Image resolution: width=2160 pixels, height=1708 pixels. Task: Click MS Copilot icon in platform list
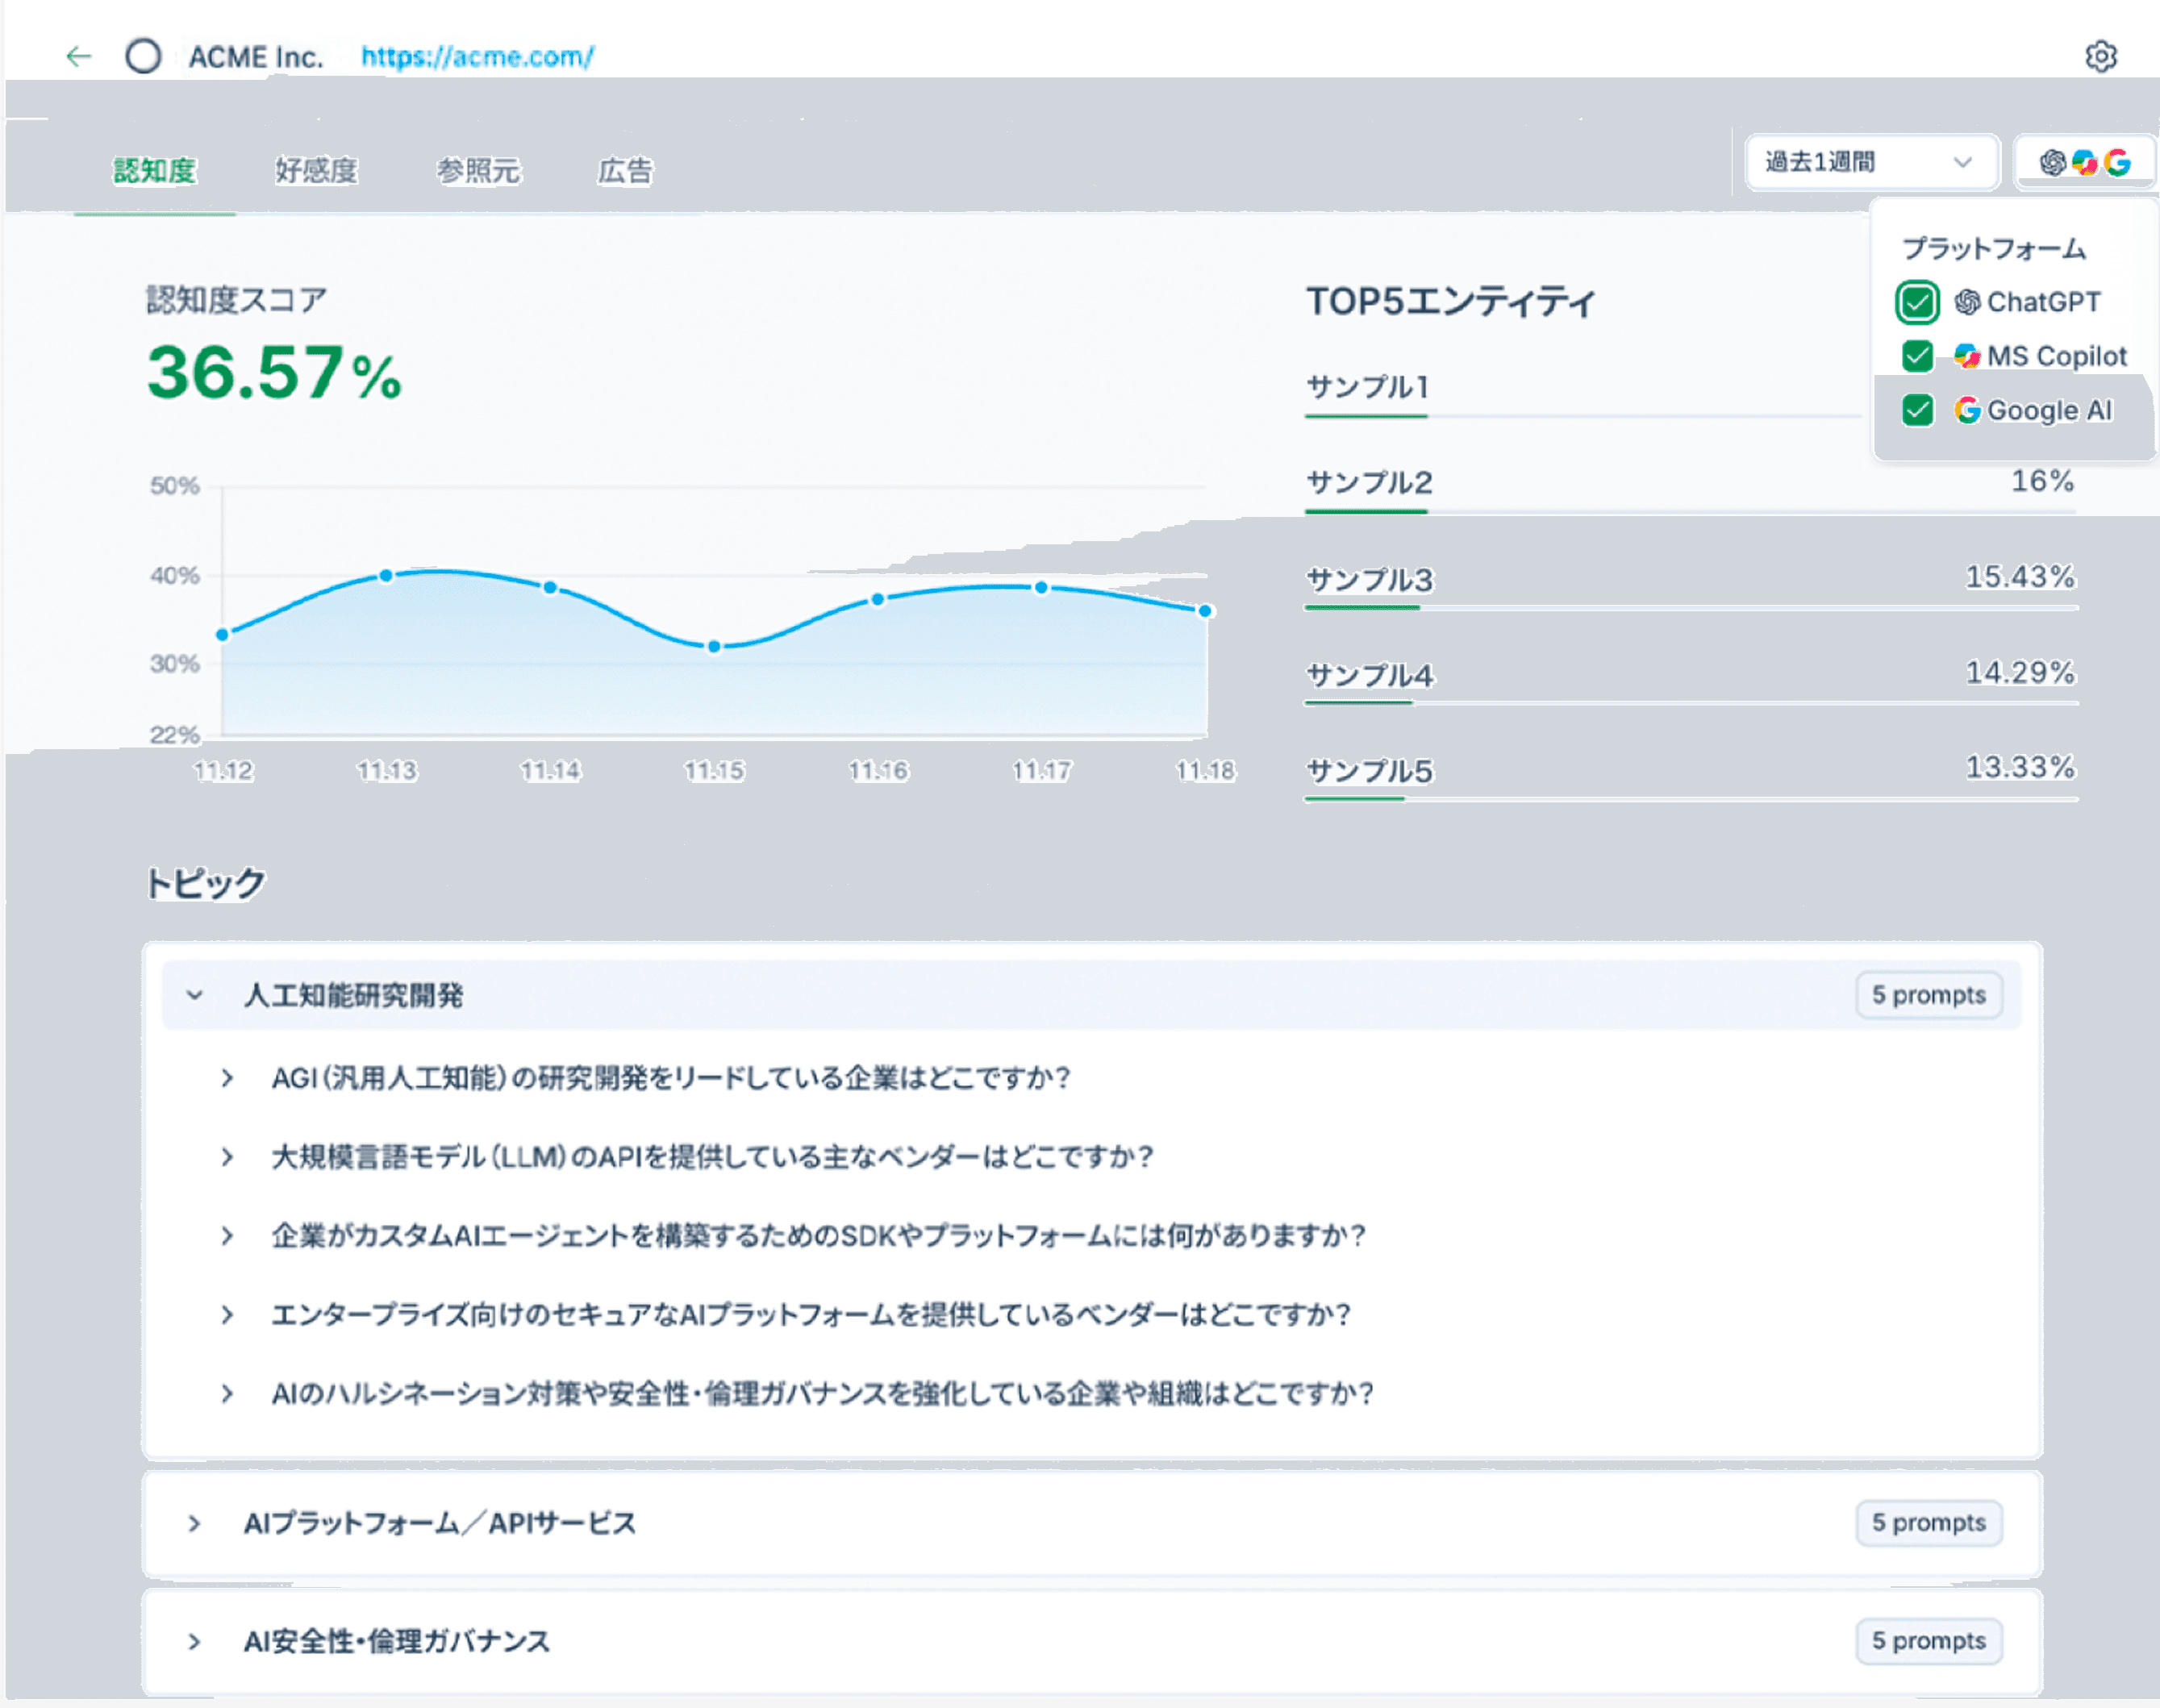(1967, 356)
